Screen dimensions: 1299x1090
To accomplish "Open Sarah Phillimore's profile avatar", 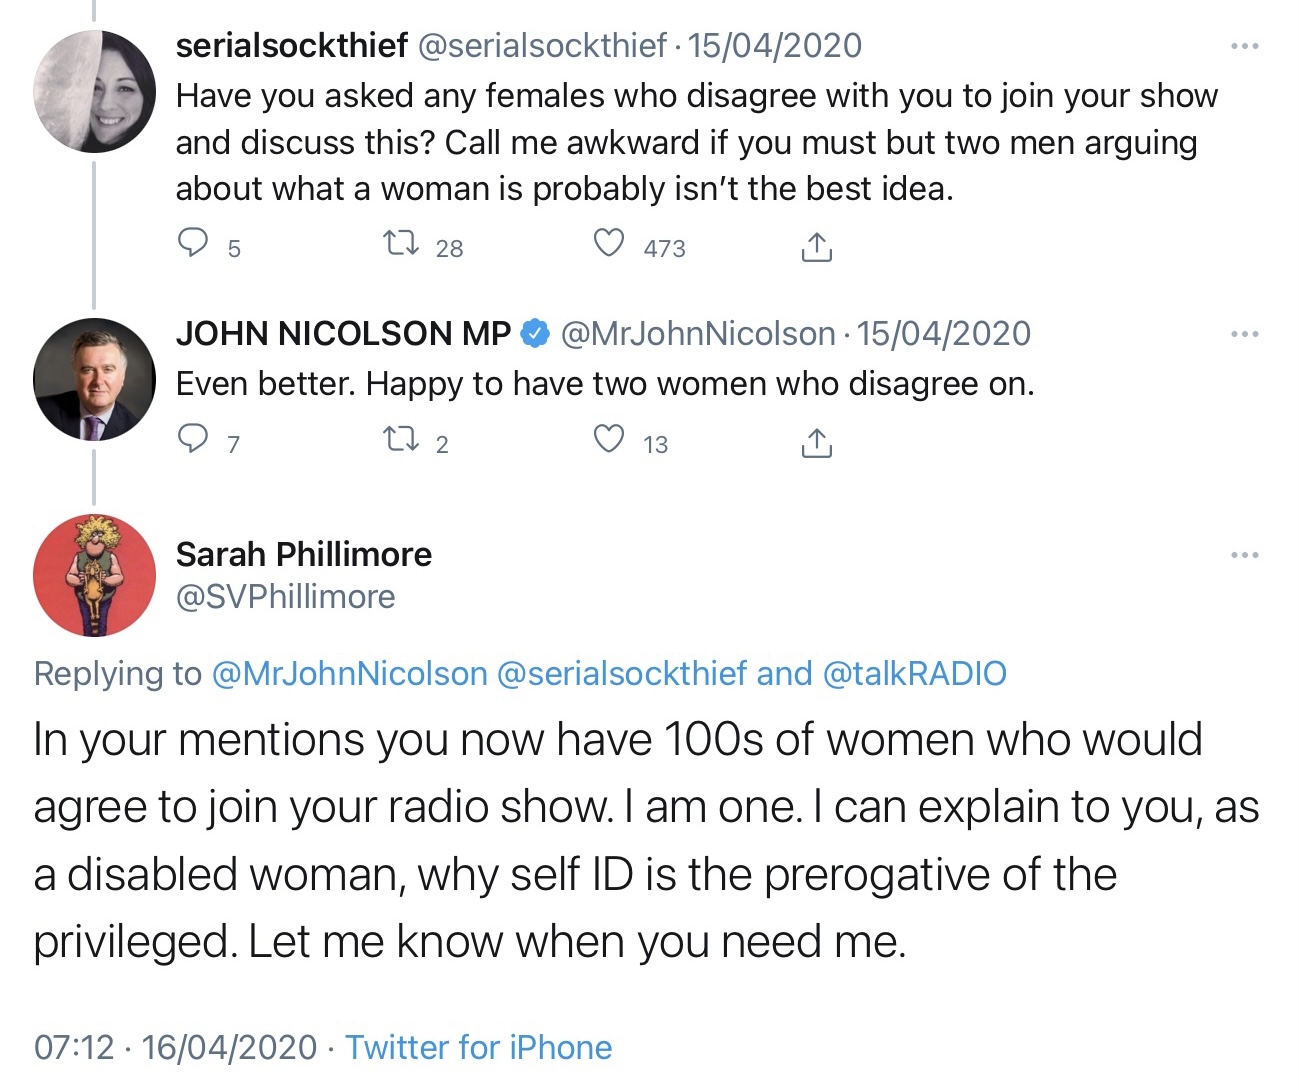I will pos(94,576).
